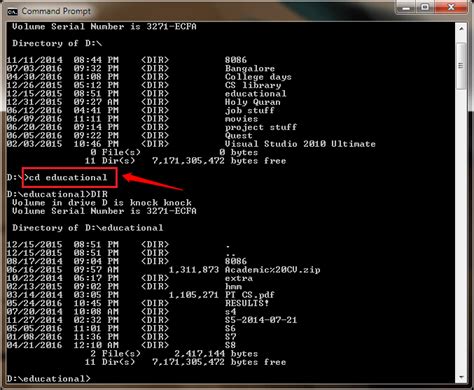This screenshot has width=474, height=390.
Task: Click the '1,311,873' file size value
Action: pos(194,270)
